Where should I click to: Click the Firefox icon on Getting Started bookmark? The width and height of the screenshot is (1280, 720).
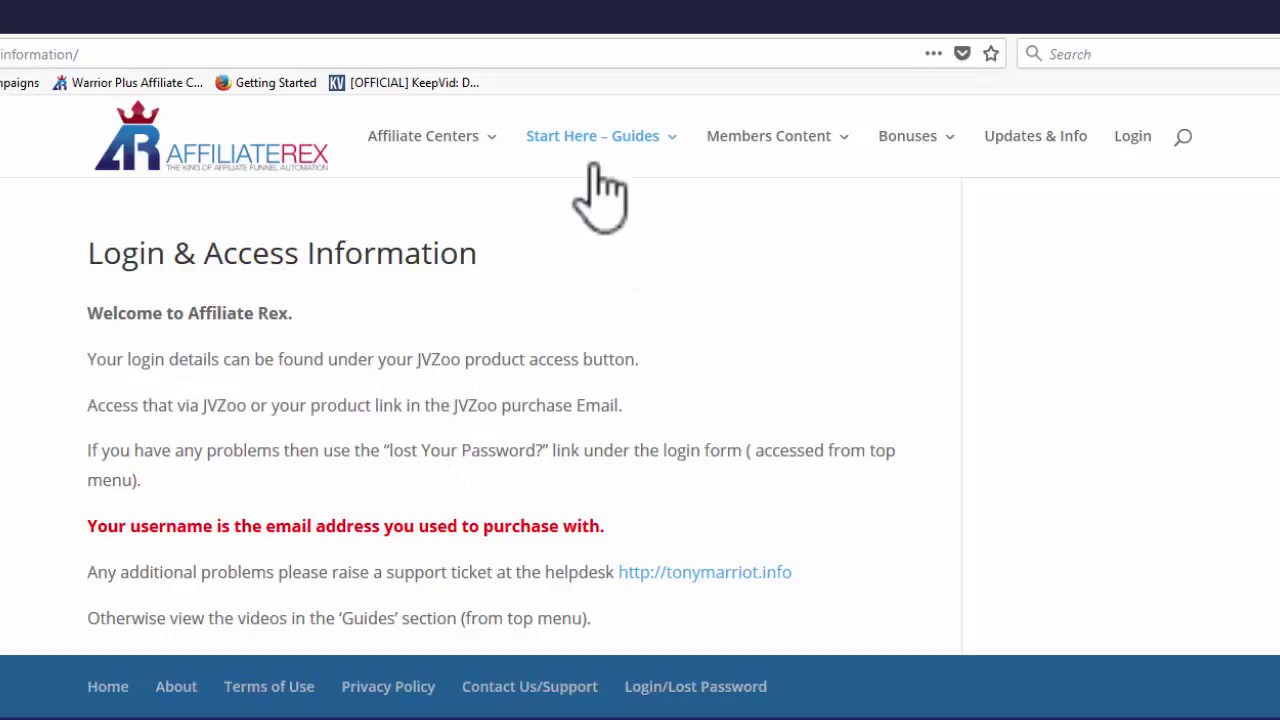(223, 83)
